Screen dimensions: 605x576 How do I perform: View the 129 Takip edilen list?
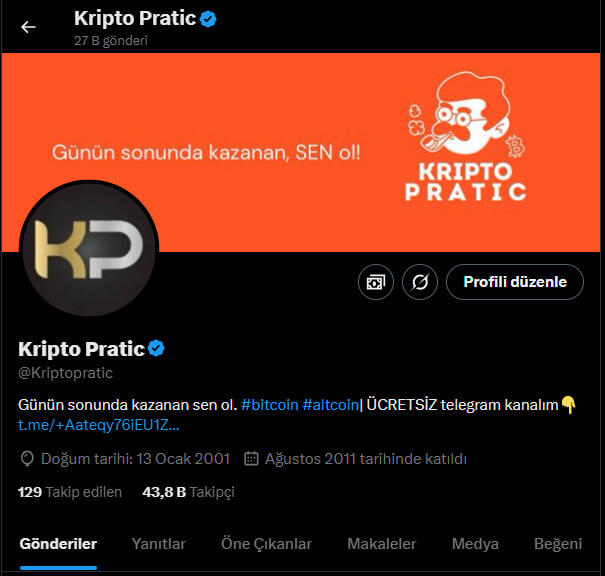(x=70, y=492)
